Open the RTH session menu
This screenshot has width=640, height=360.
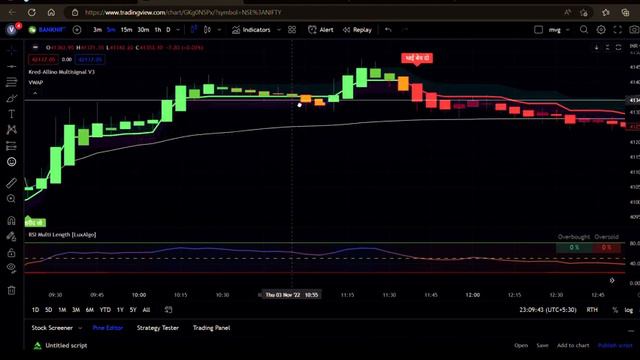(592, 310)
